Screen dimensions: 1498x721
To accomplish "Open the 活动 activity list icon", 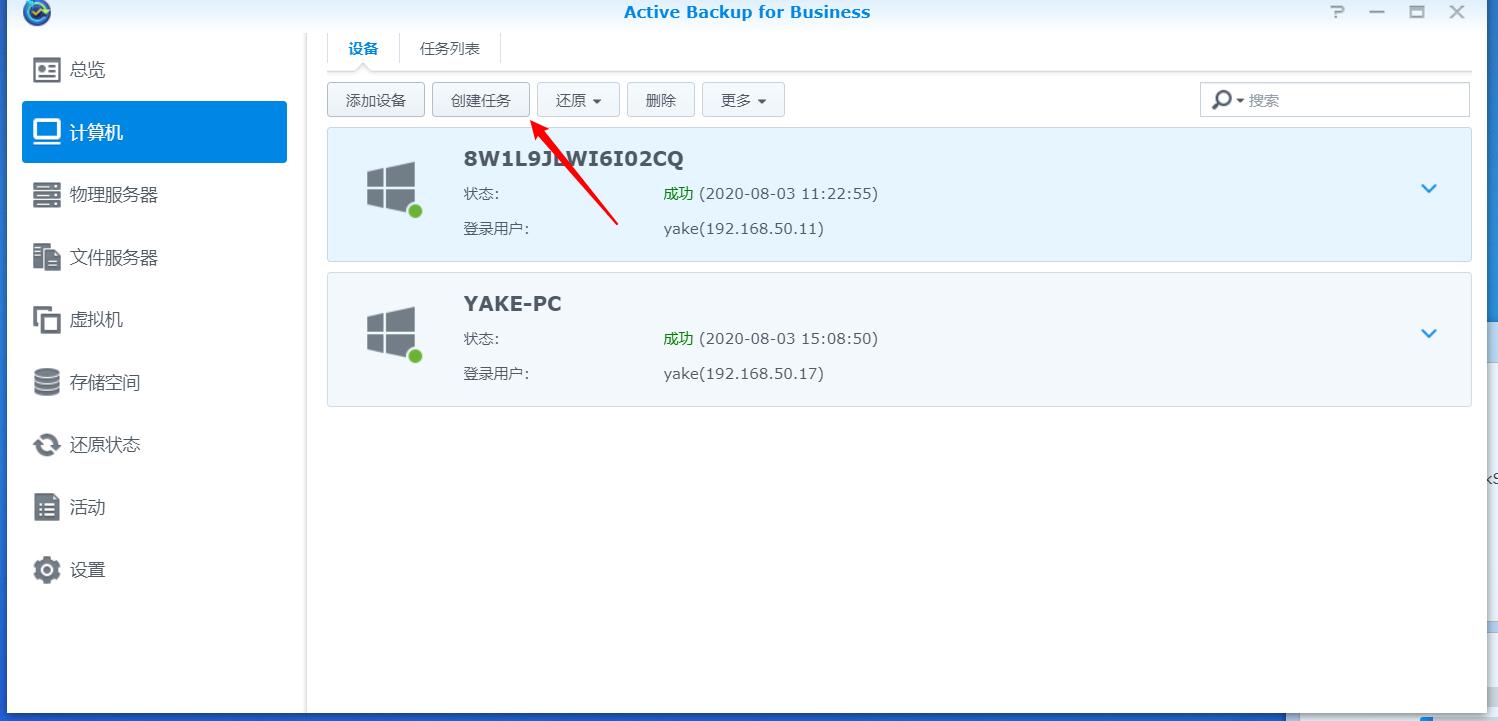I will point(47,507).
